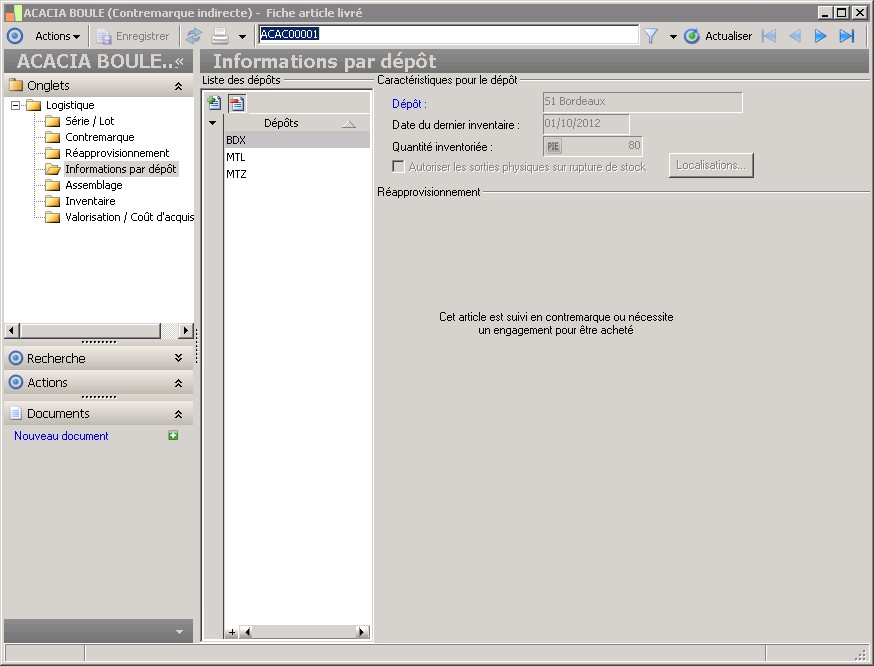Go to the first record
This screenshot has width=874, height=666.
(x=769, y=36)
